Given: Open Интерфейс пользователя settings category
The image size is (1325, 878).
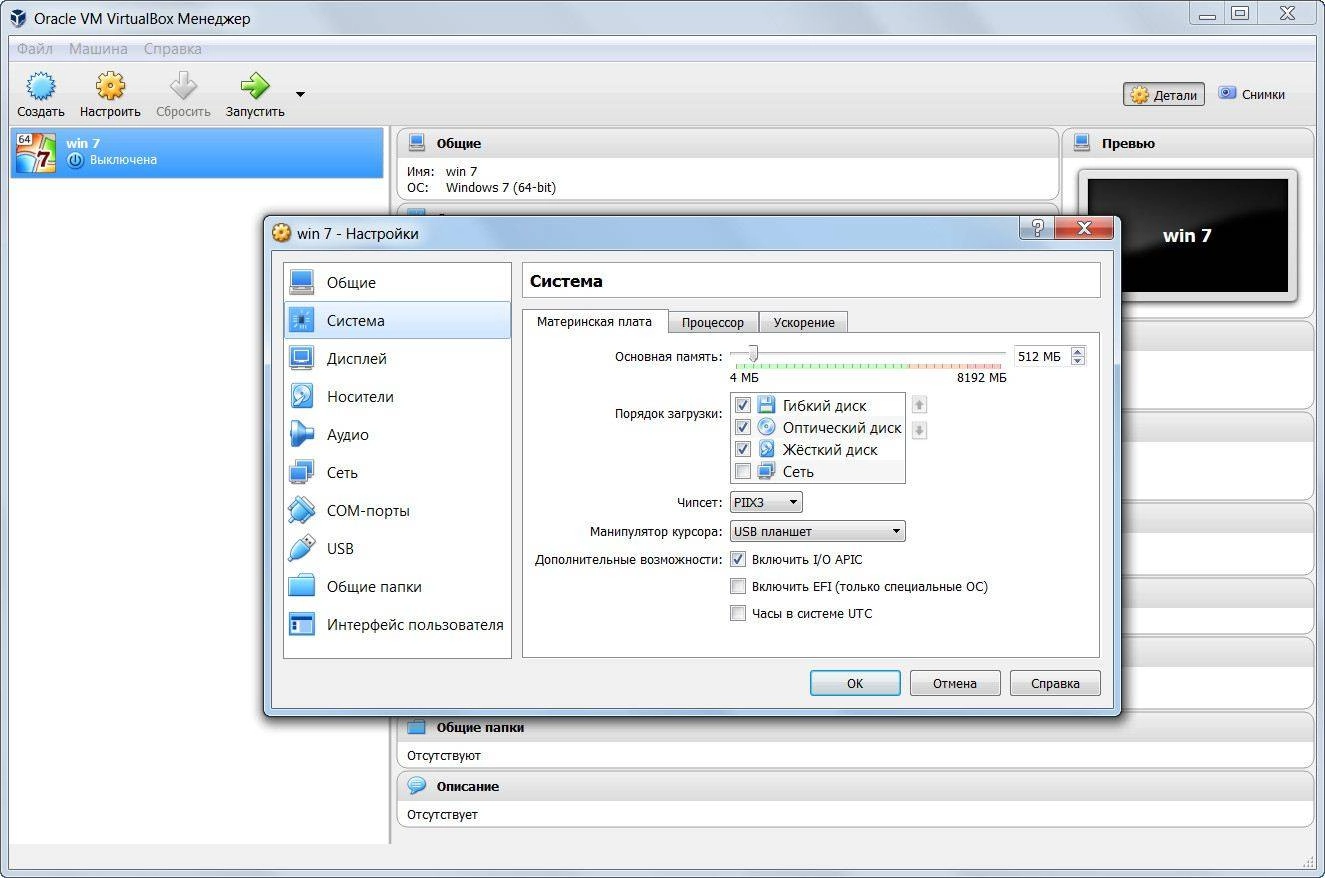Looking at the screenshot, I should [x=397, y=625].
